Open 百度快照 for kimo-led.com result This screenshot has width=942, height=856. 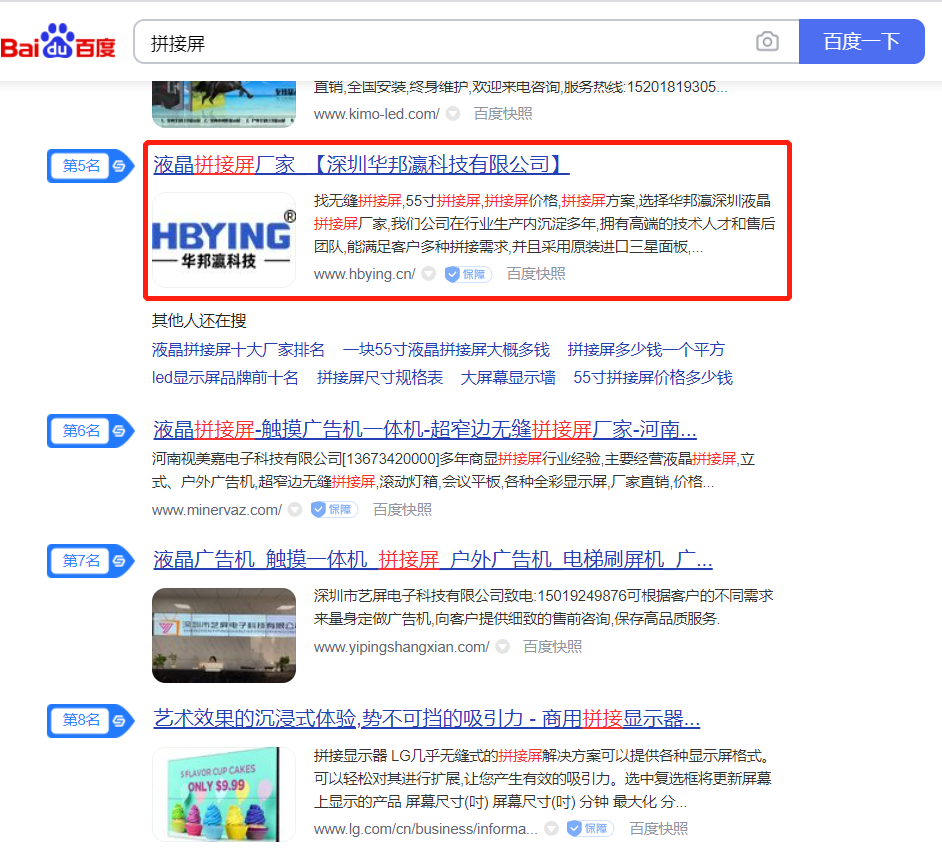503,114
